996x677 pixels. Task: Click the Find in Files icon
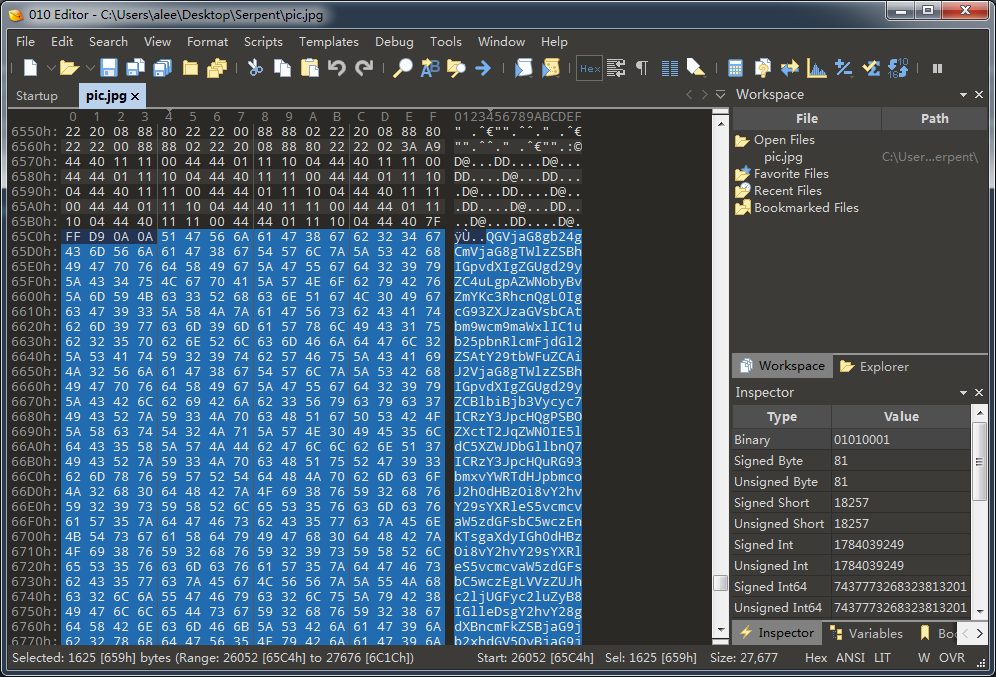pos(456,68)
